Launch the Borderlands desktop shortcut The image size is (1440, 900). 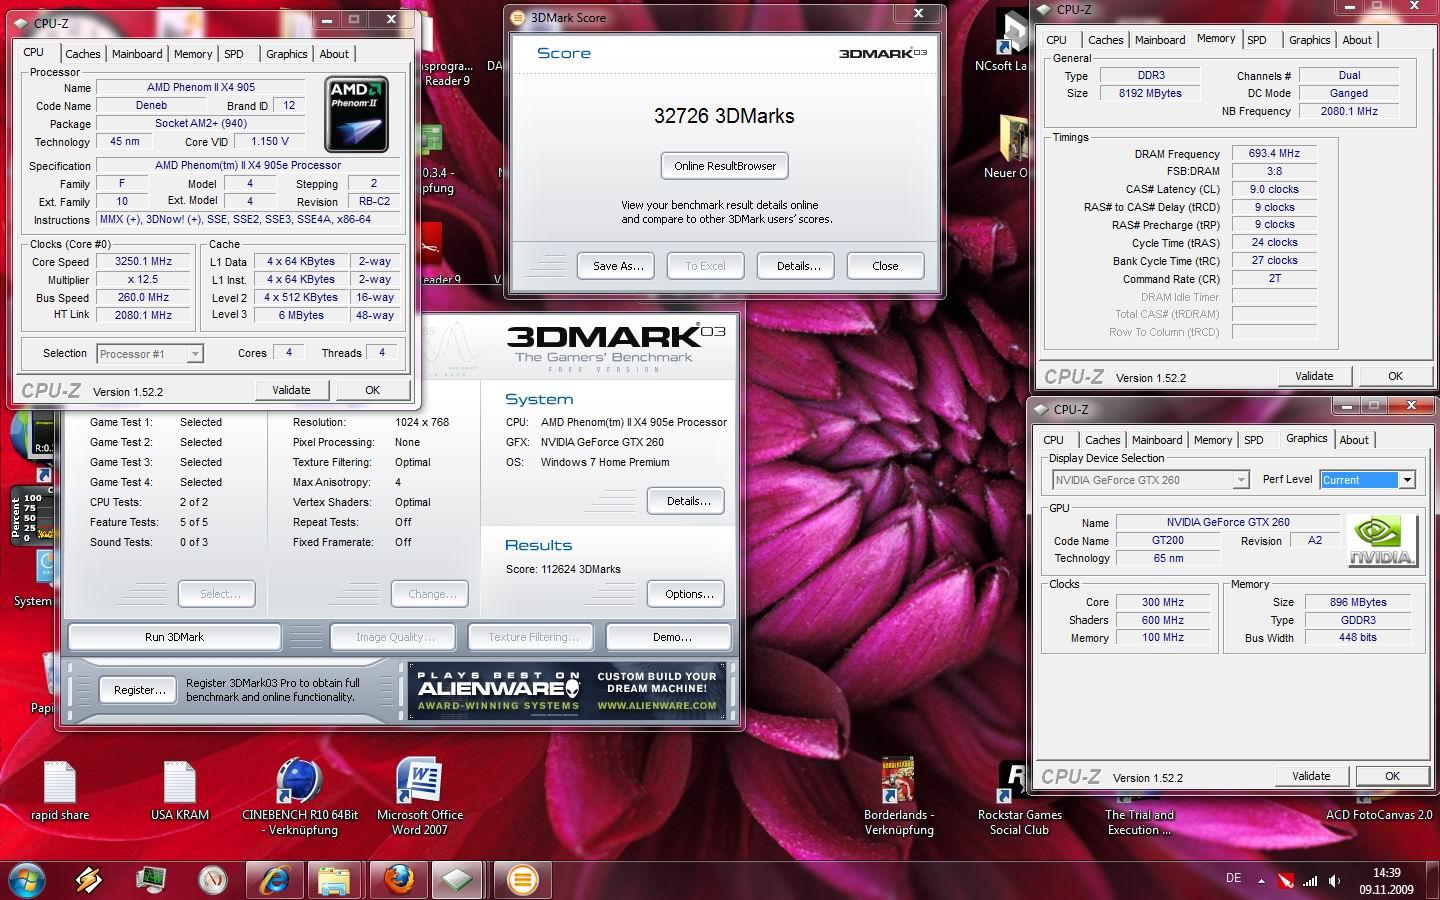[899, 797]
